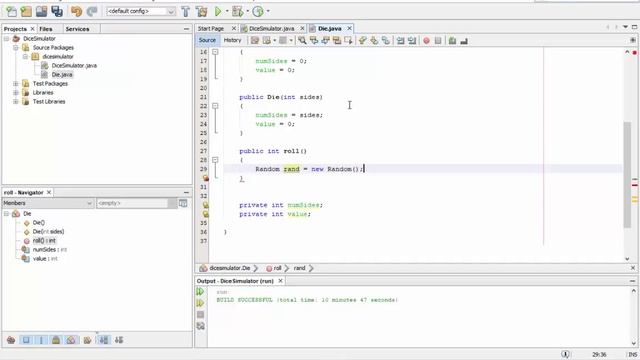Select Die(int sides) constructor in Navigator
The image size is (640, 360).
pos(48,232)
